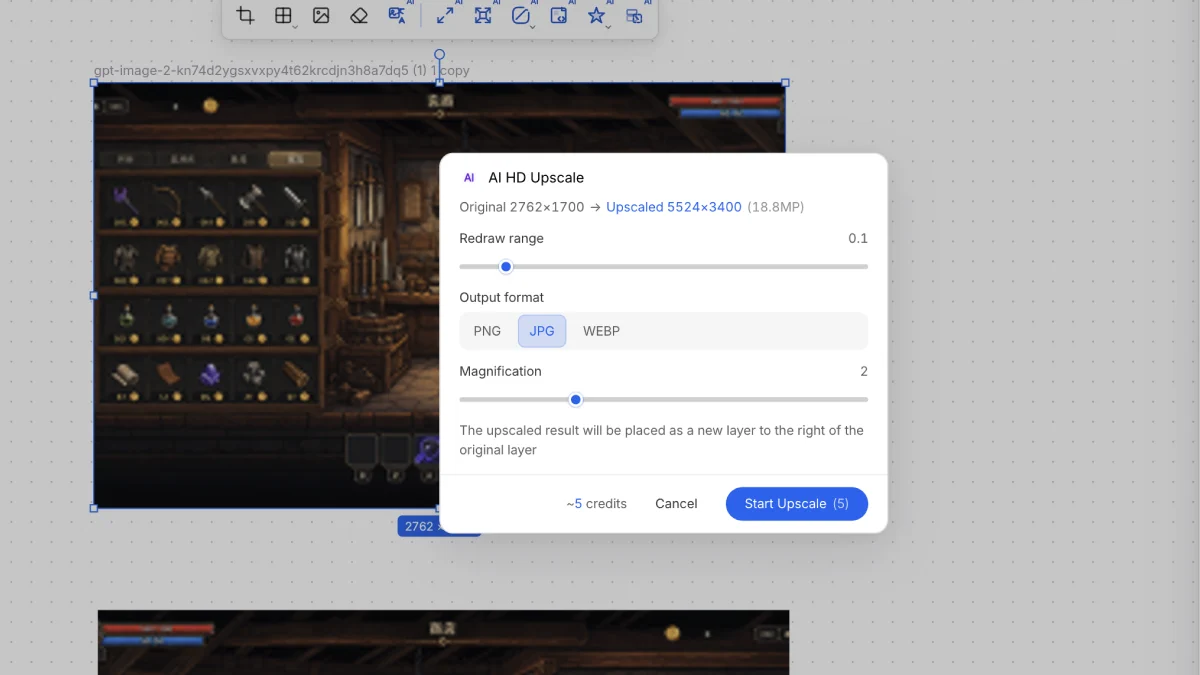Click the AI expand arrows icon

click(445, 15)
